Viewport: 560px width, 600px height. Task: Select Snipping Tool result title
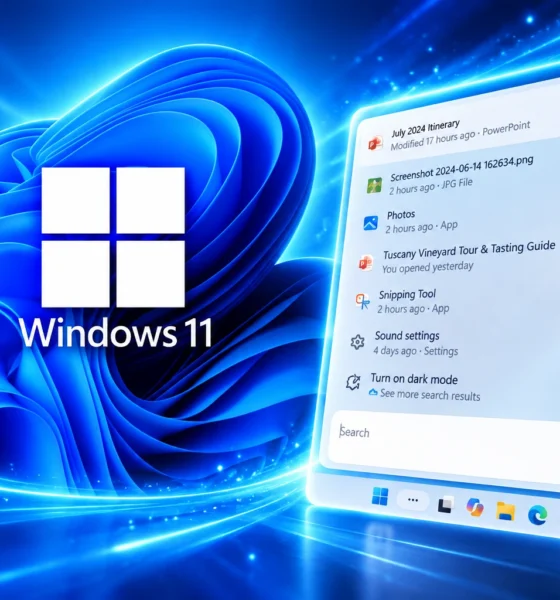click(407, 294)
